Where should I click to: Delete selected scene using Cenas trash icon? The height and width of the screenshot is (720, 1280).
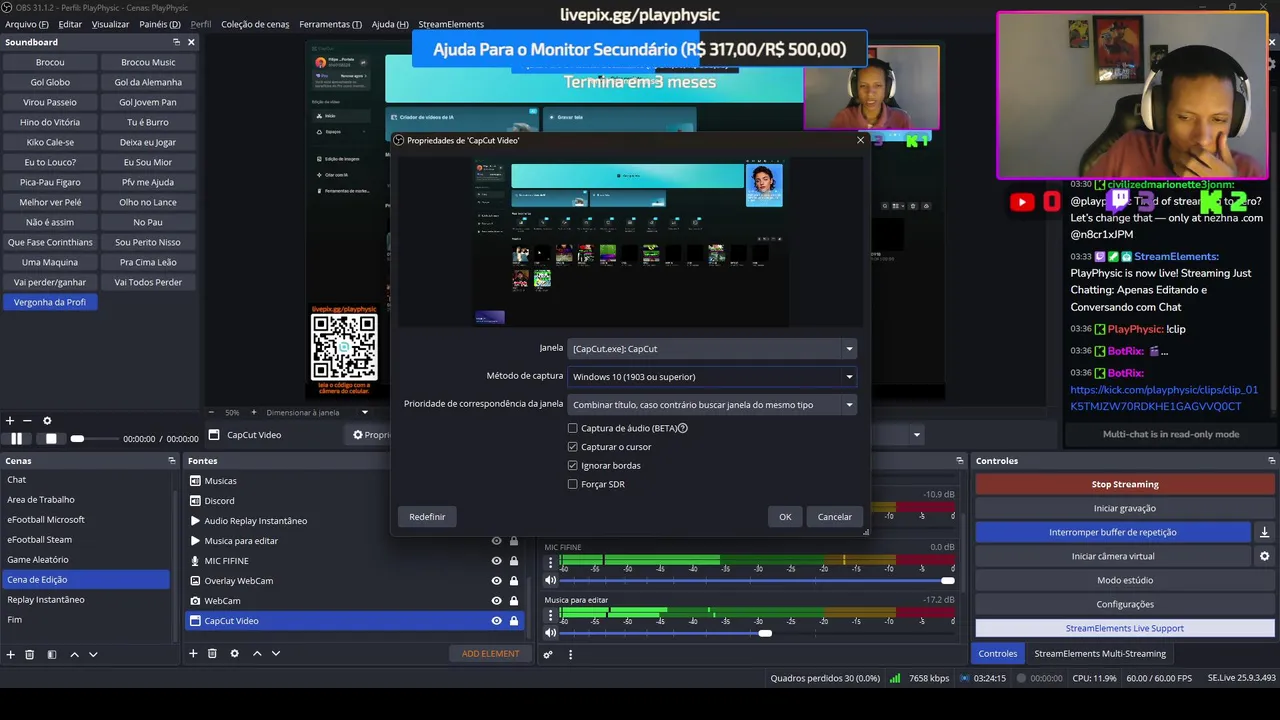click(30, 654)
